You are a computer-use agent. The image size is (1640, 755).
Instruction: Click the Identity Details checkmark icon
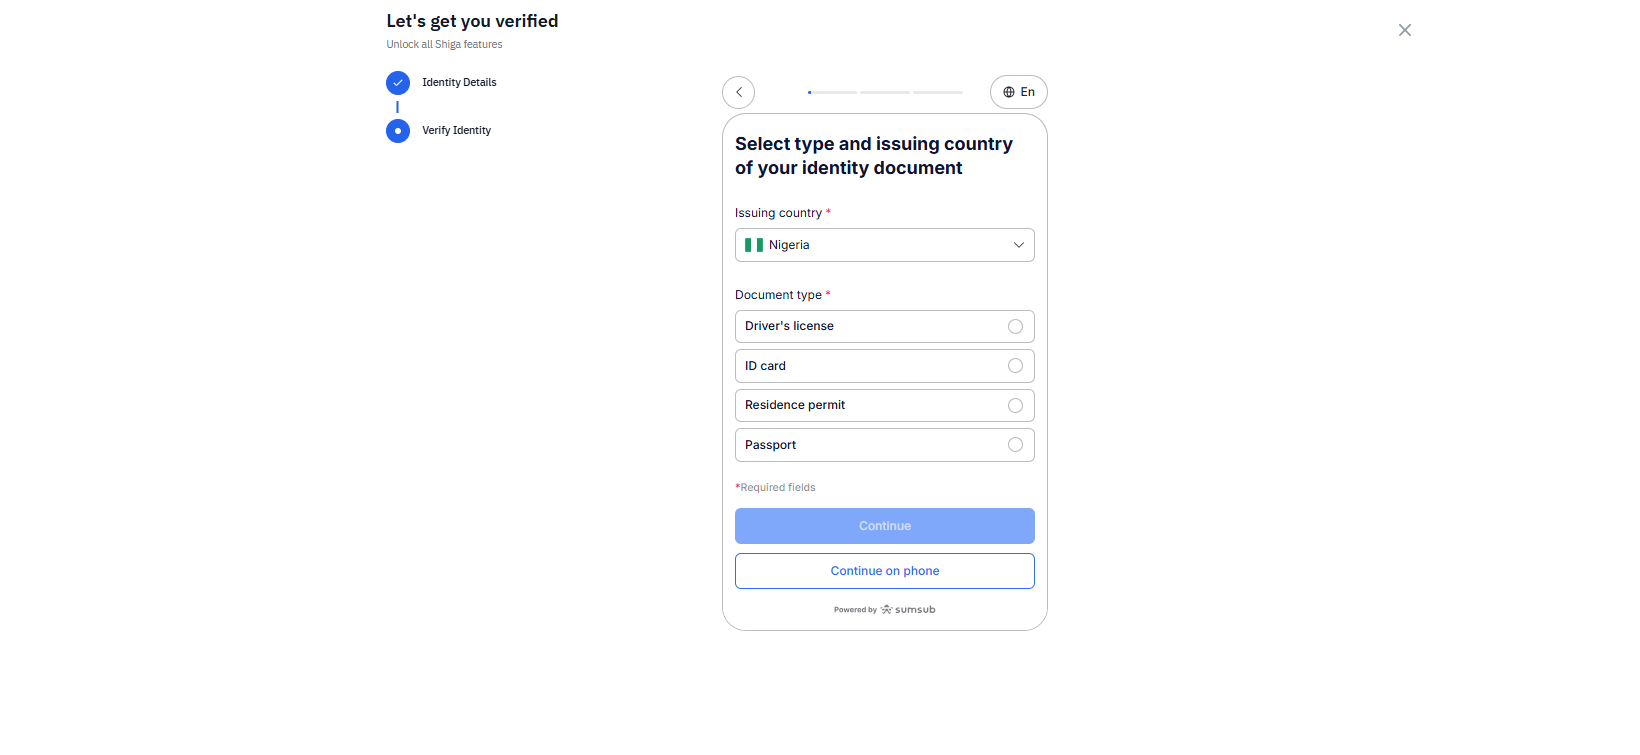click(398, 83)
